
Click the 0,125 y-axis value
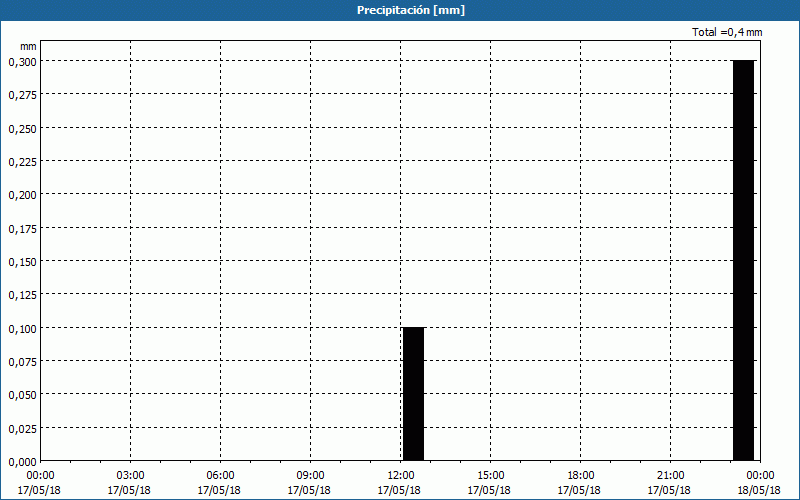coord(22,295)
